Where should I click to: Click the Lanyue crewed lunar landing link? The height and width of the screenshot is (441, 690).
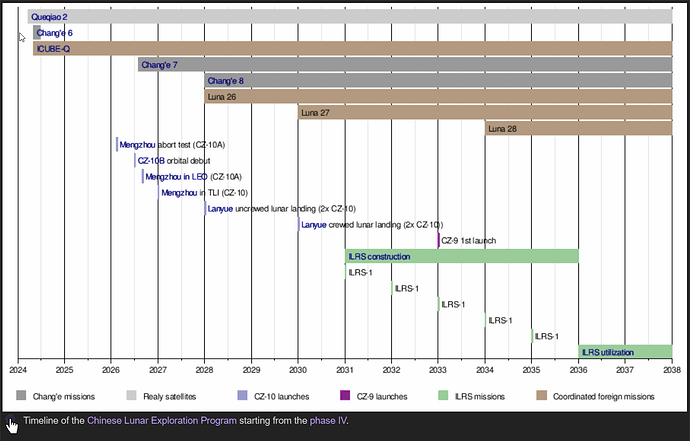[x=314, y=225]
